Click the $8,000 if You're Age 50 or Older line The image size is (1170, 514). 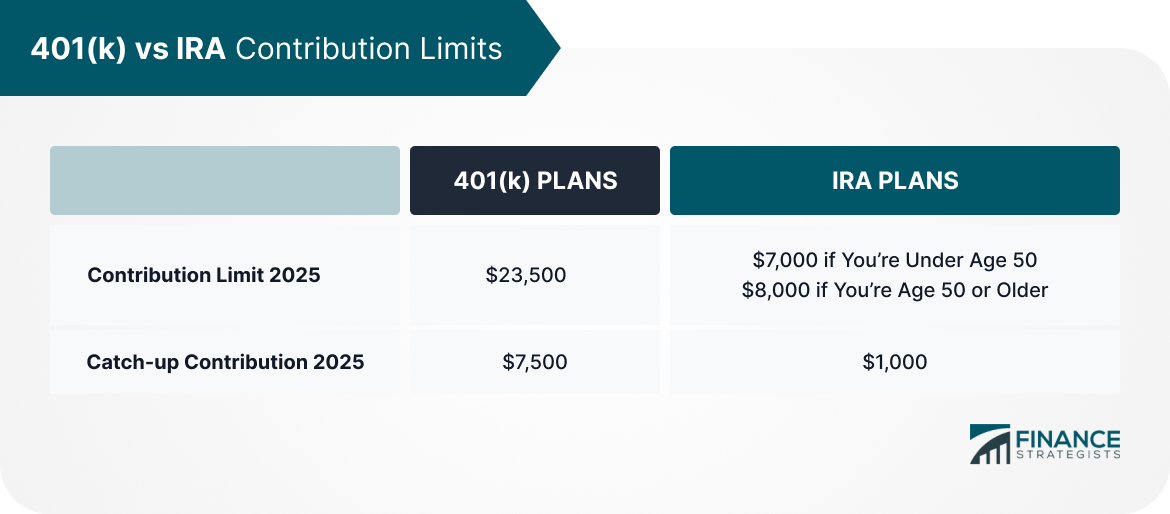click(894, 291)
